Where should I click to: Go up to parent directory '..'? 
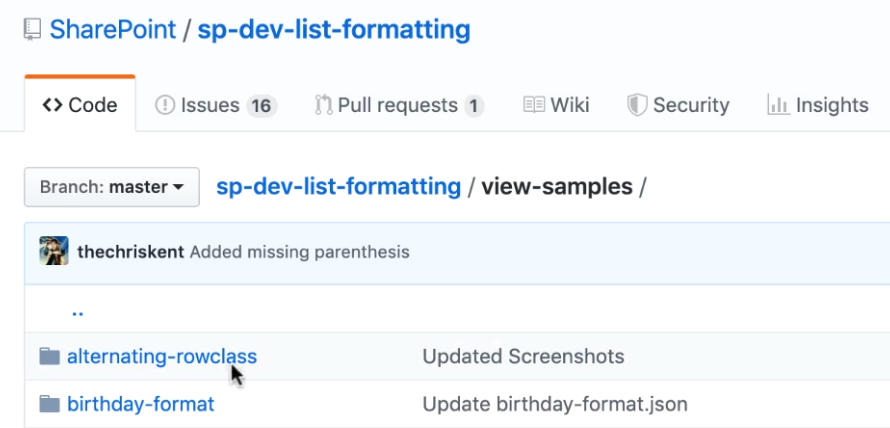coord(78,312)
